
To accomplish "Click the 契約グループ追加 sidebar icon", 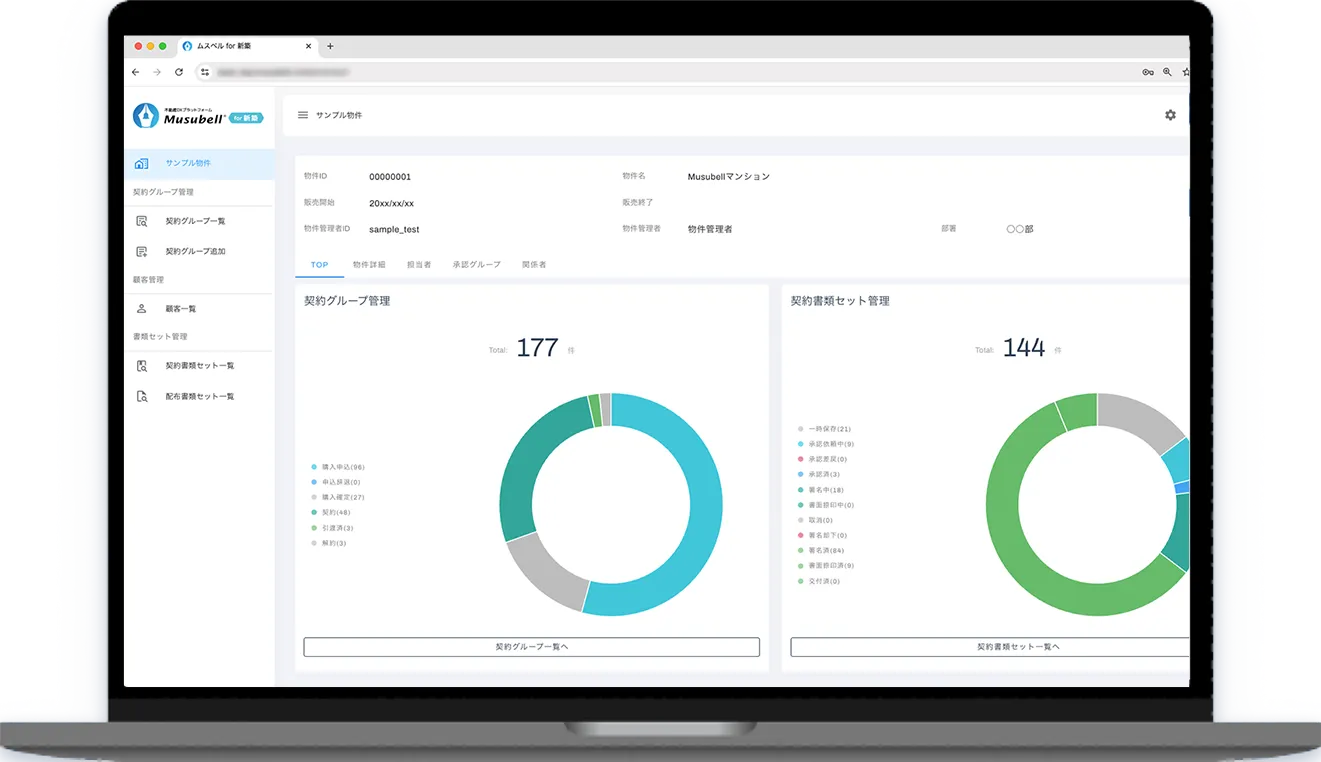I will pos(142,252).
